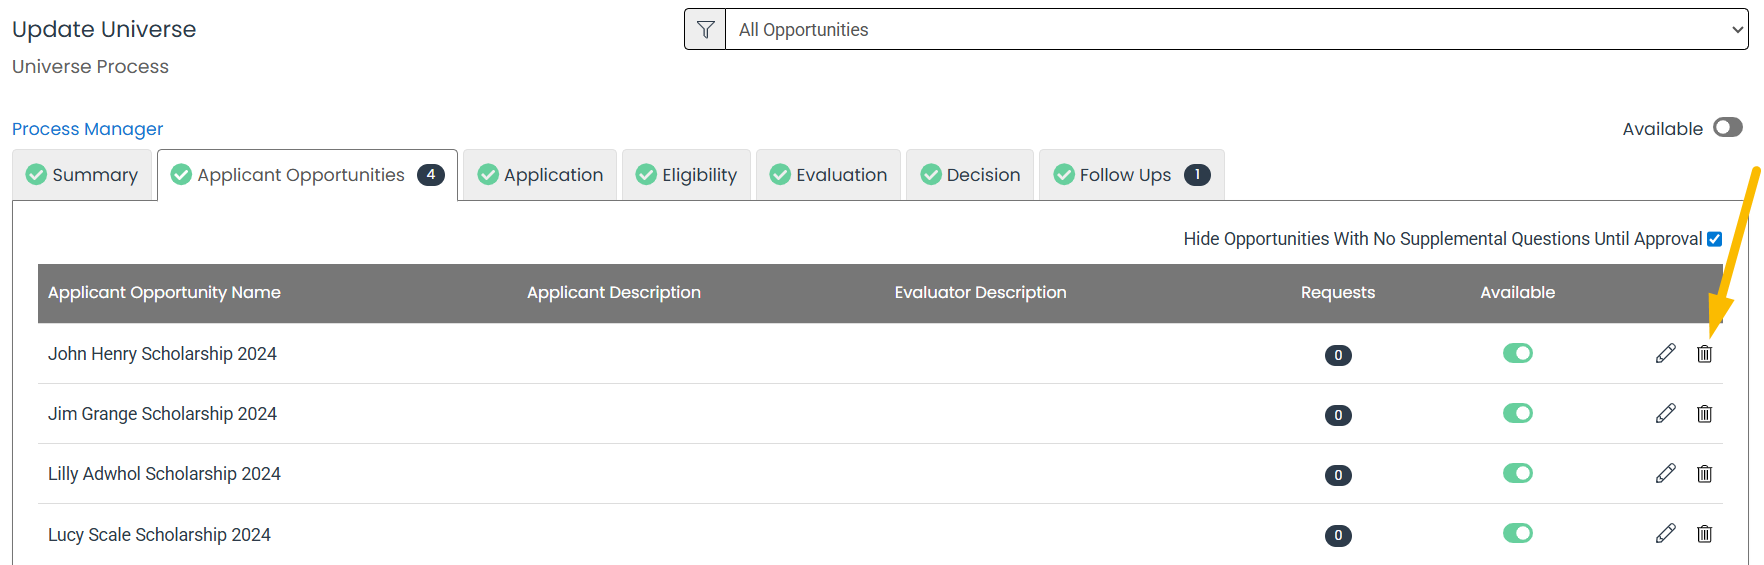Click Jim Grange Scholarship 2024 name
Viewport: 1764px width, 565px height.
point(162,414)
